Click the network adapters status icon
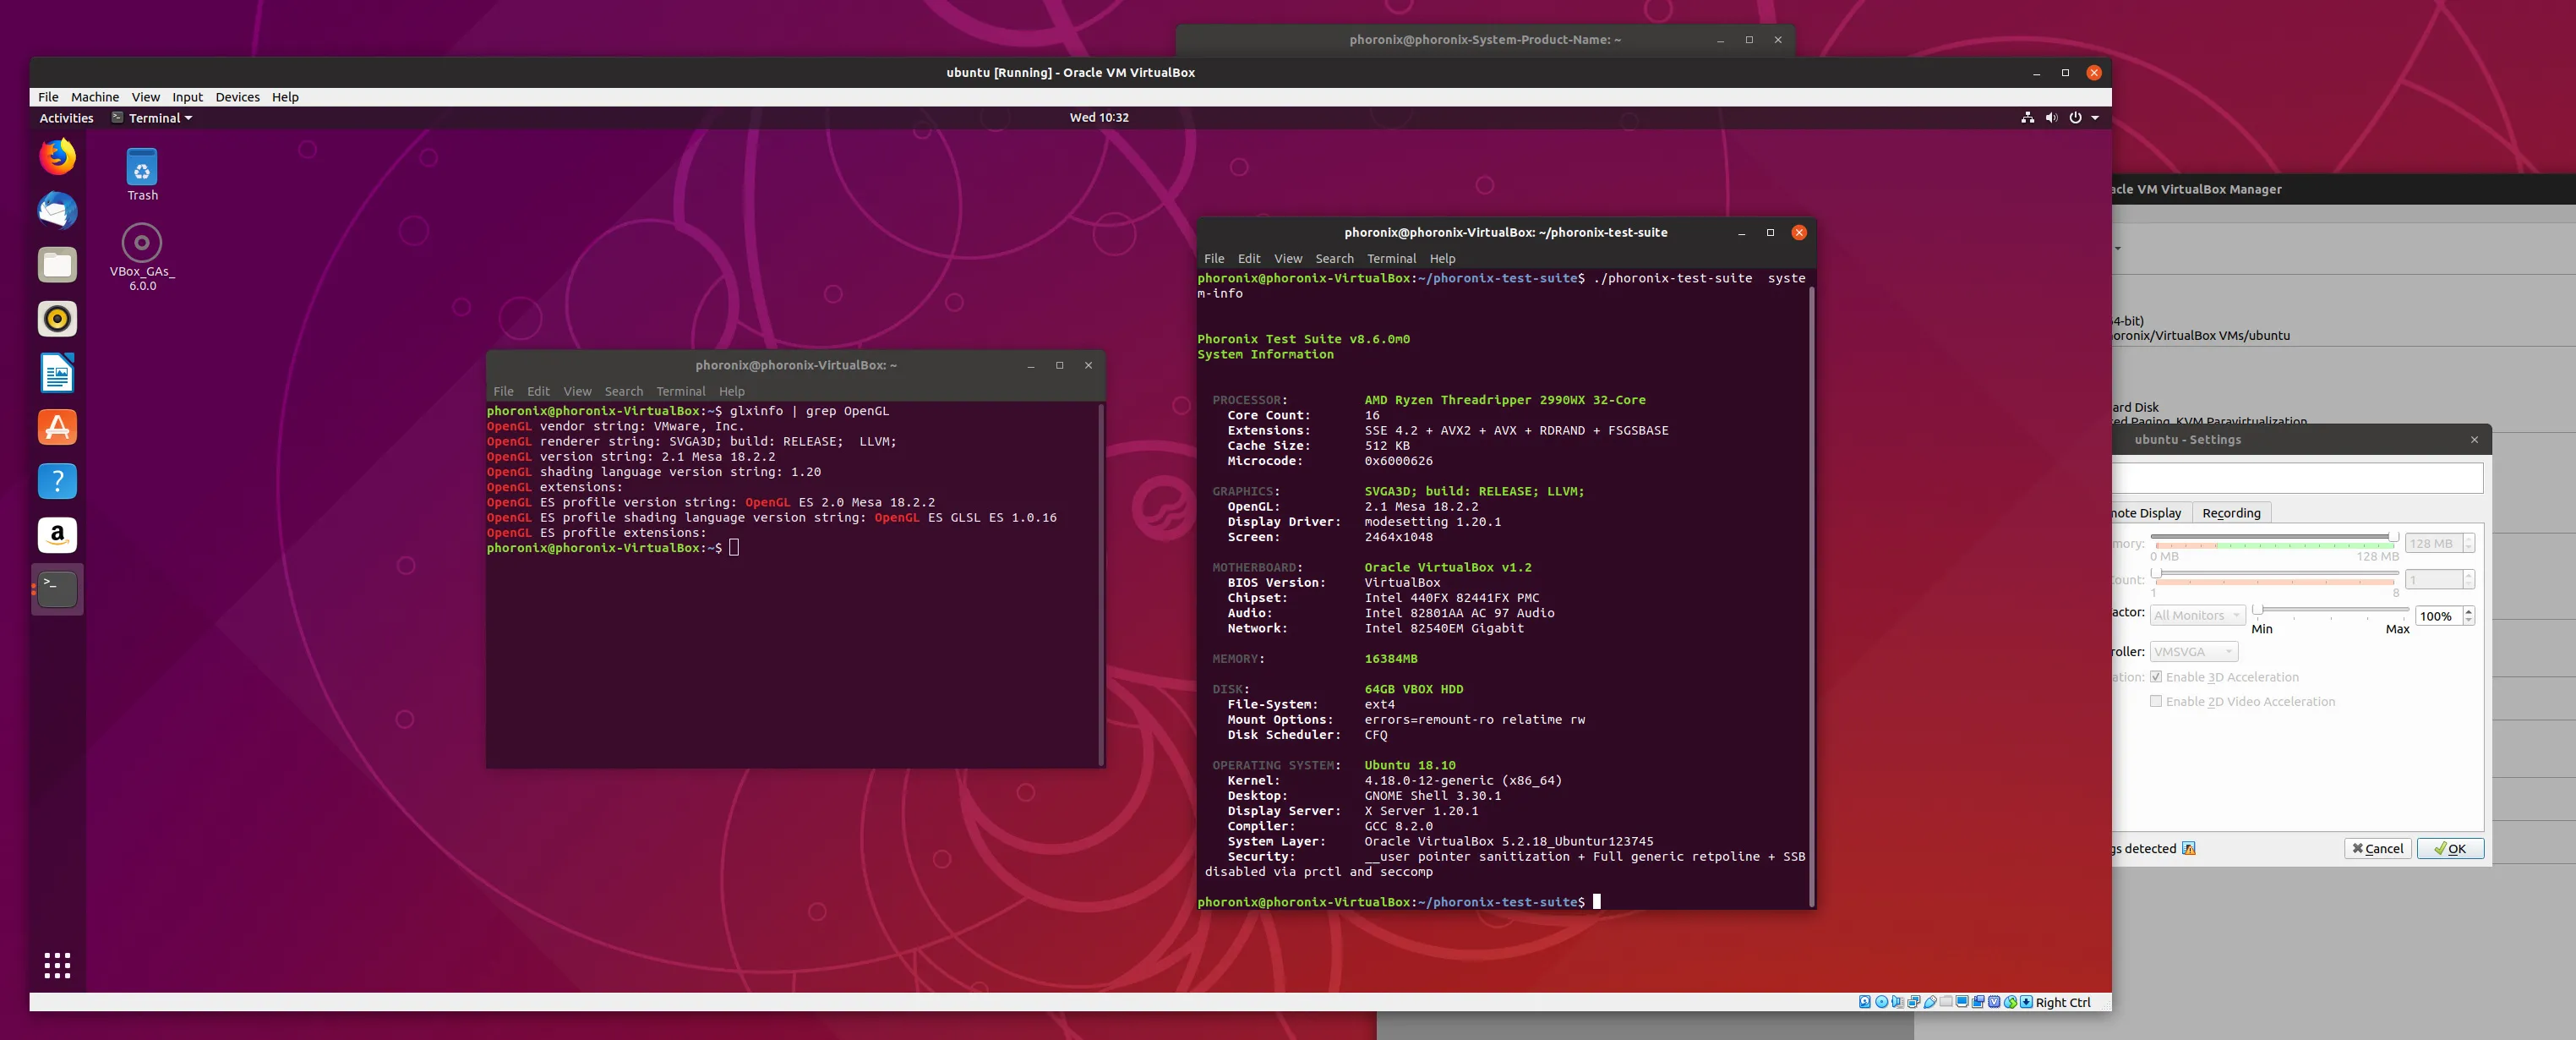This screenshot has width=2576, height=1040. click(x=1914, y=1002)
